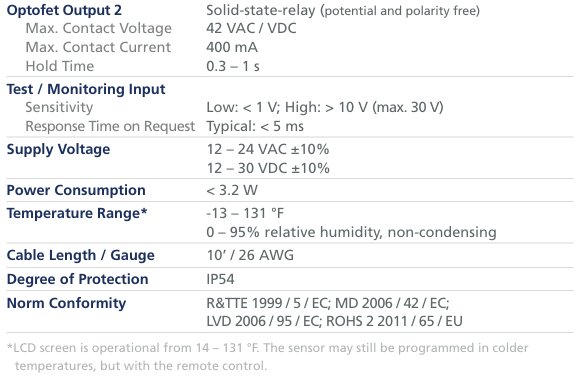Select the -13 – 131 °F value
Screen dimensions: 580x381
point(245,213)
